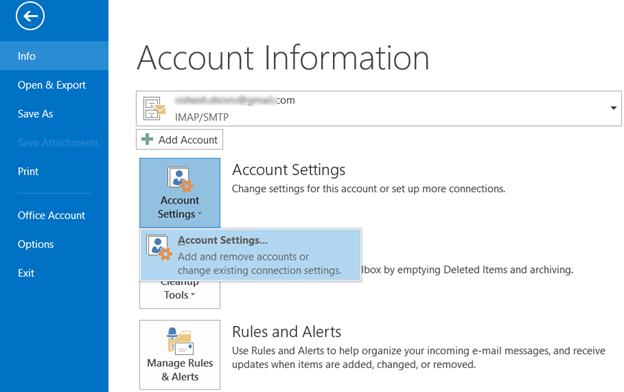Viewport: 624px width, 392px height.
Task: Click Manage Rules & Alerts button
Action: click(180, 355)
